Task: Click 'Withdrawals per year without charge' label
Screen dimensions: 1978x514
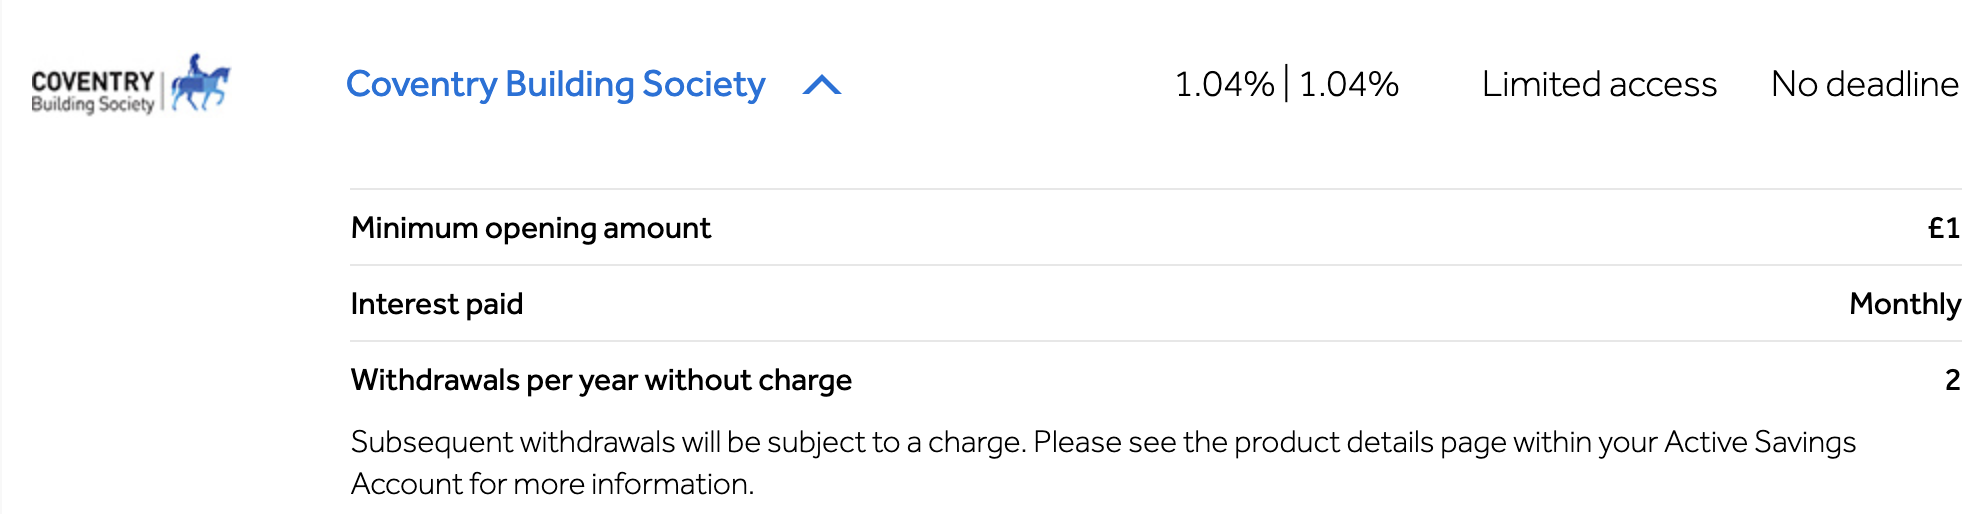Action: point(601,380)
